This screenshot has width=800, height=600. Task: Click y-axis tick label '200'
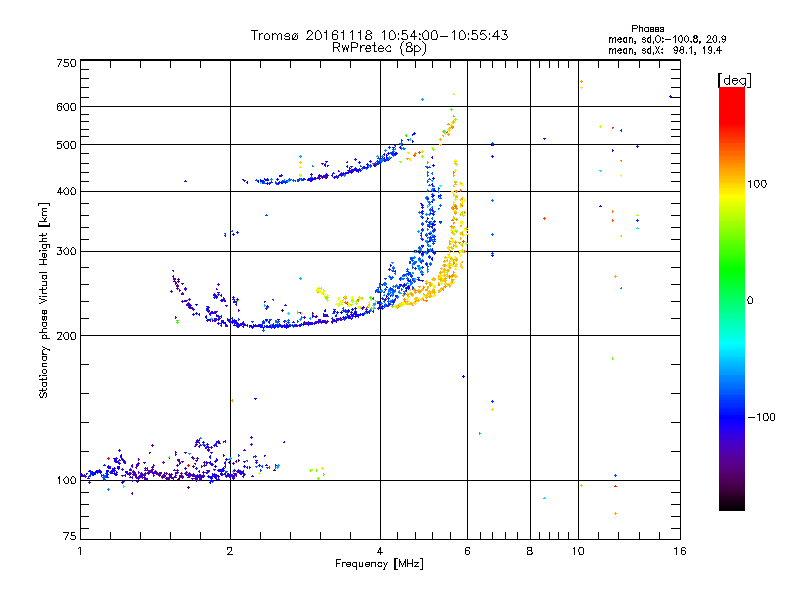tap(67, 336)
